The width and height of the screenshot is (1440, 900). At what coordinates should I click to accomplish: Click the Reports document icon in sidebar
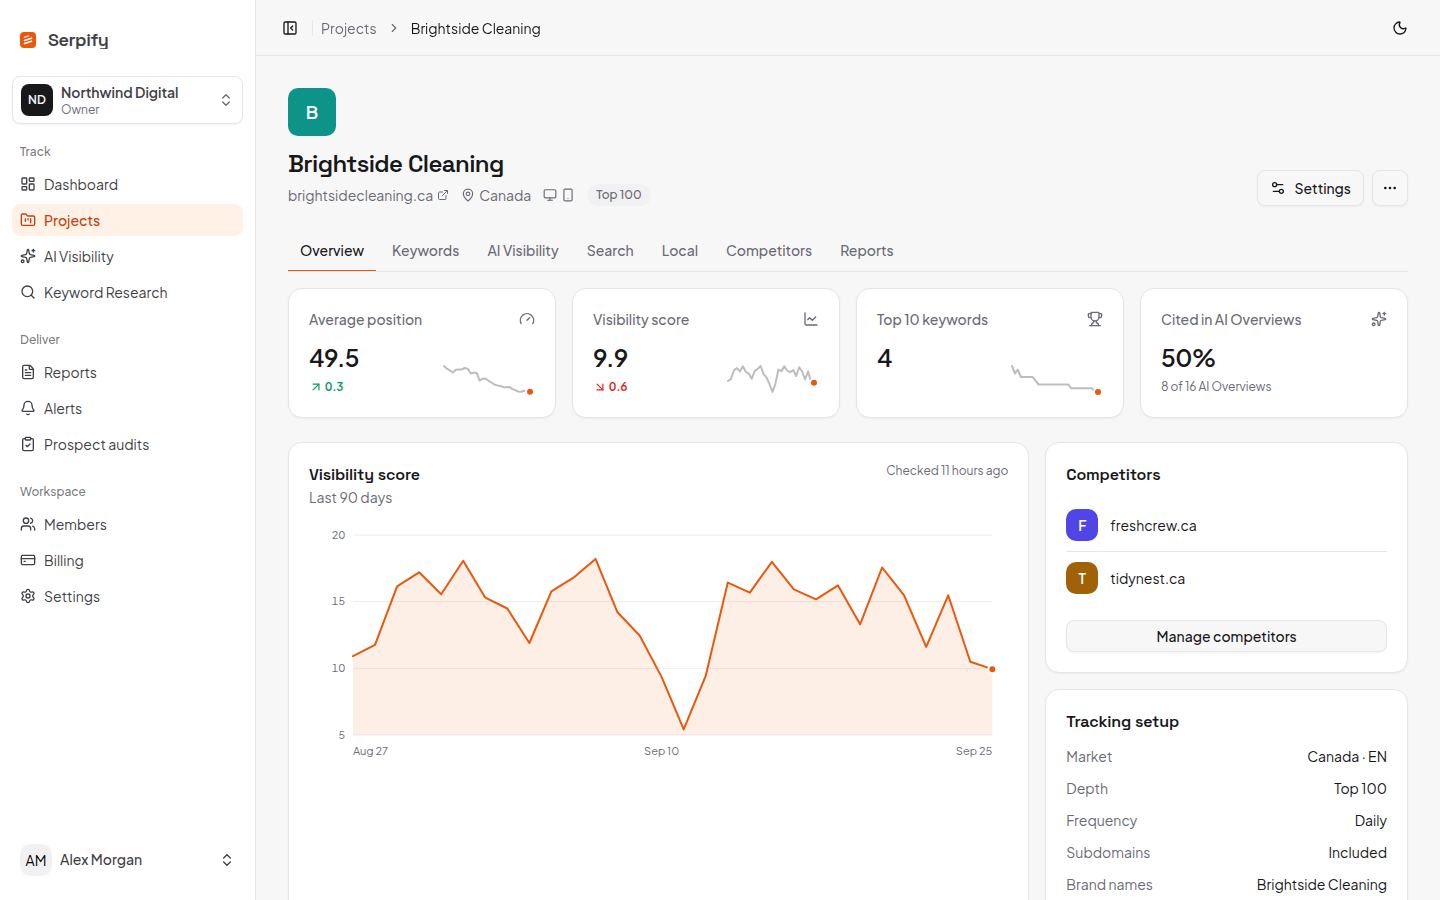28,372
